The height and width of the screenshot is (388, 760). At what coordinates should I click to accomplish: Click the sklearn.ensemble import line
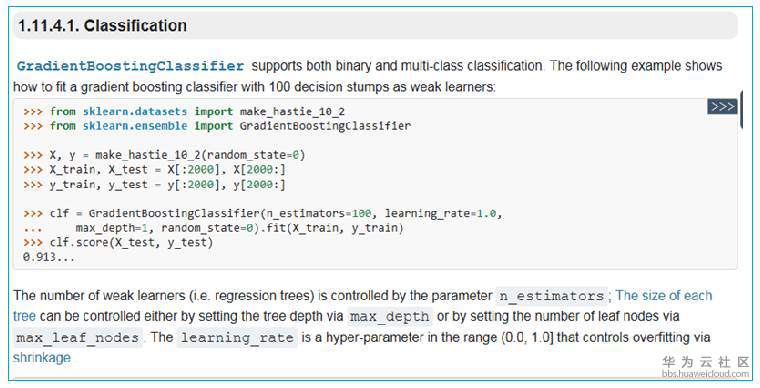(x=217, y=126)
